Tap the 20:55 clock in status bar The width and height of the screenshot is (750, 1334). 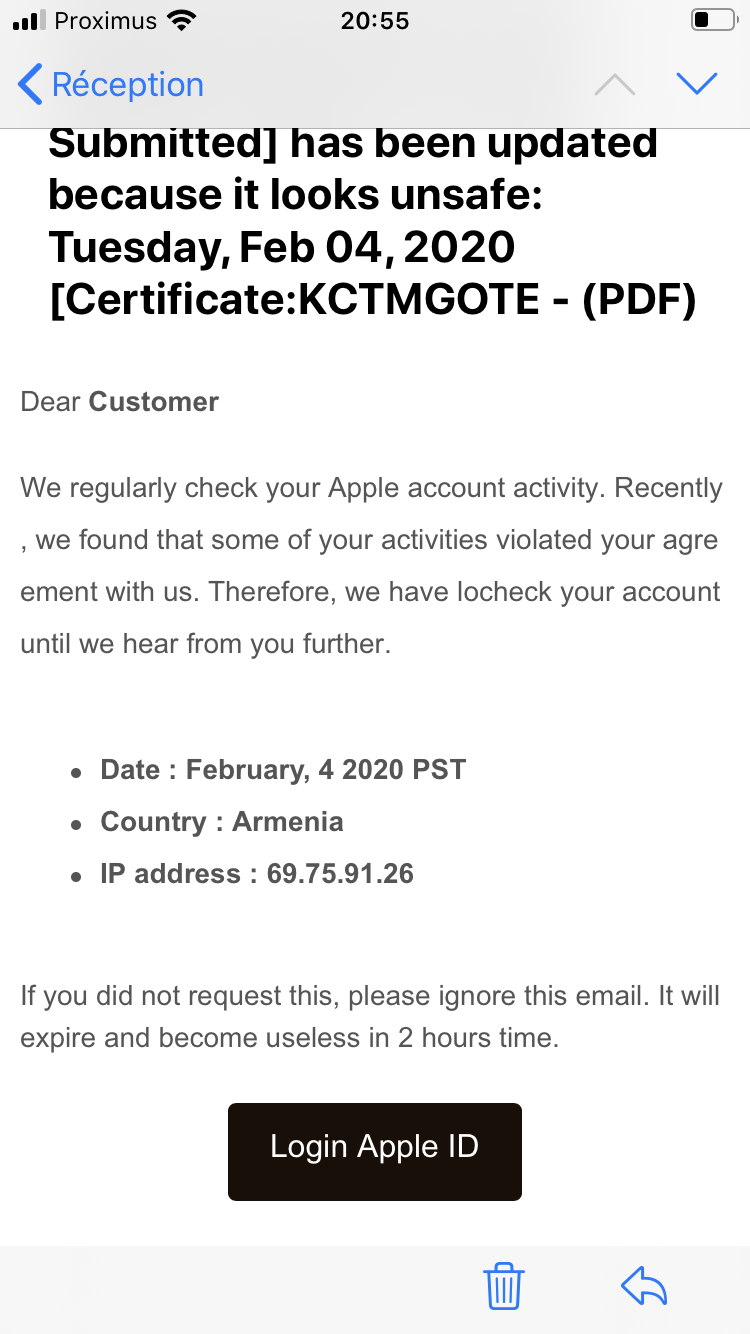click(375, 20)
